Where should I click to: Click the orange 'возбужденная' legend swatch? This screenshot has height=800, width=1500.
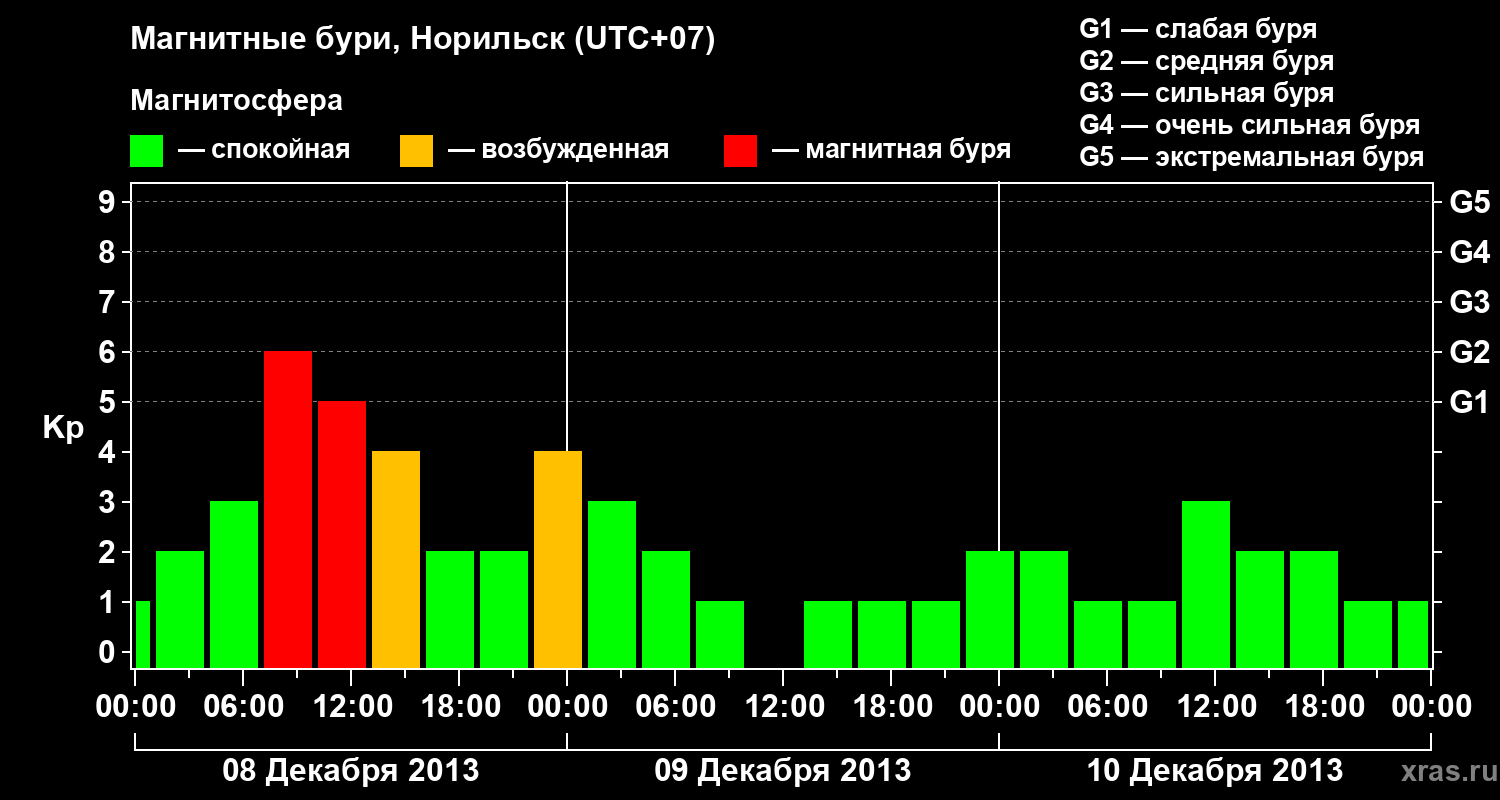417,151
